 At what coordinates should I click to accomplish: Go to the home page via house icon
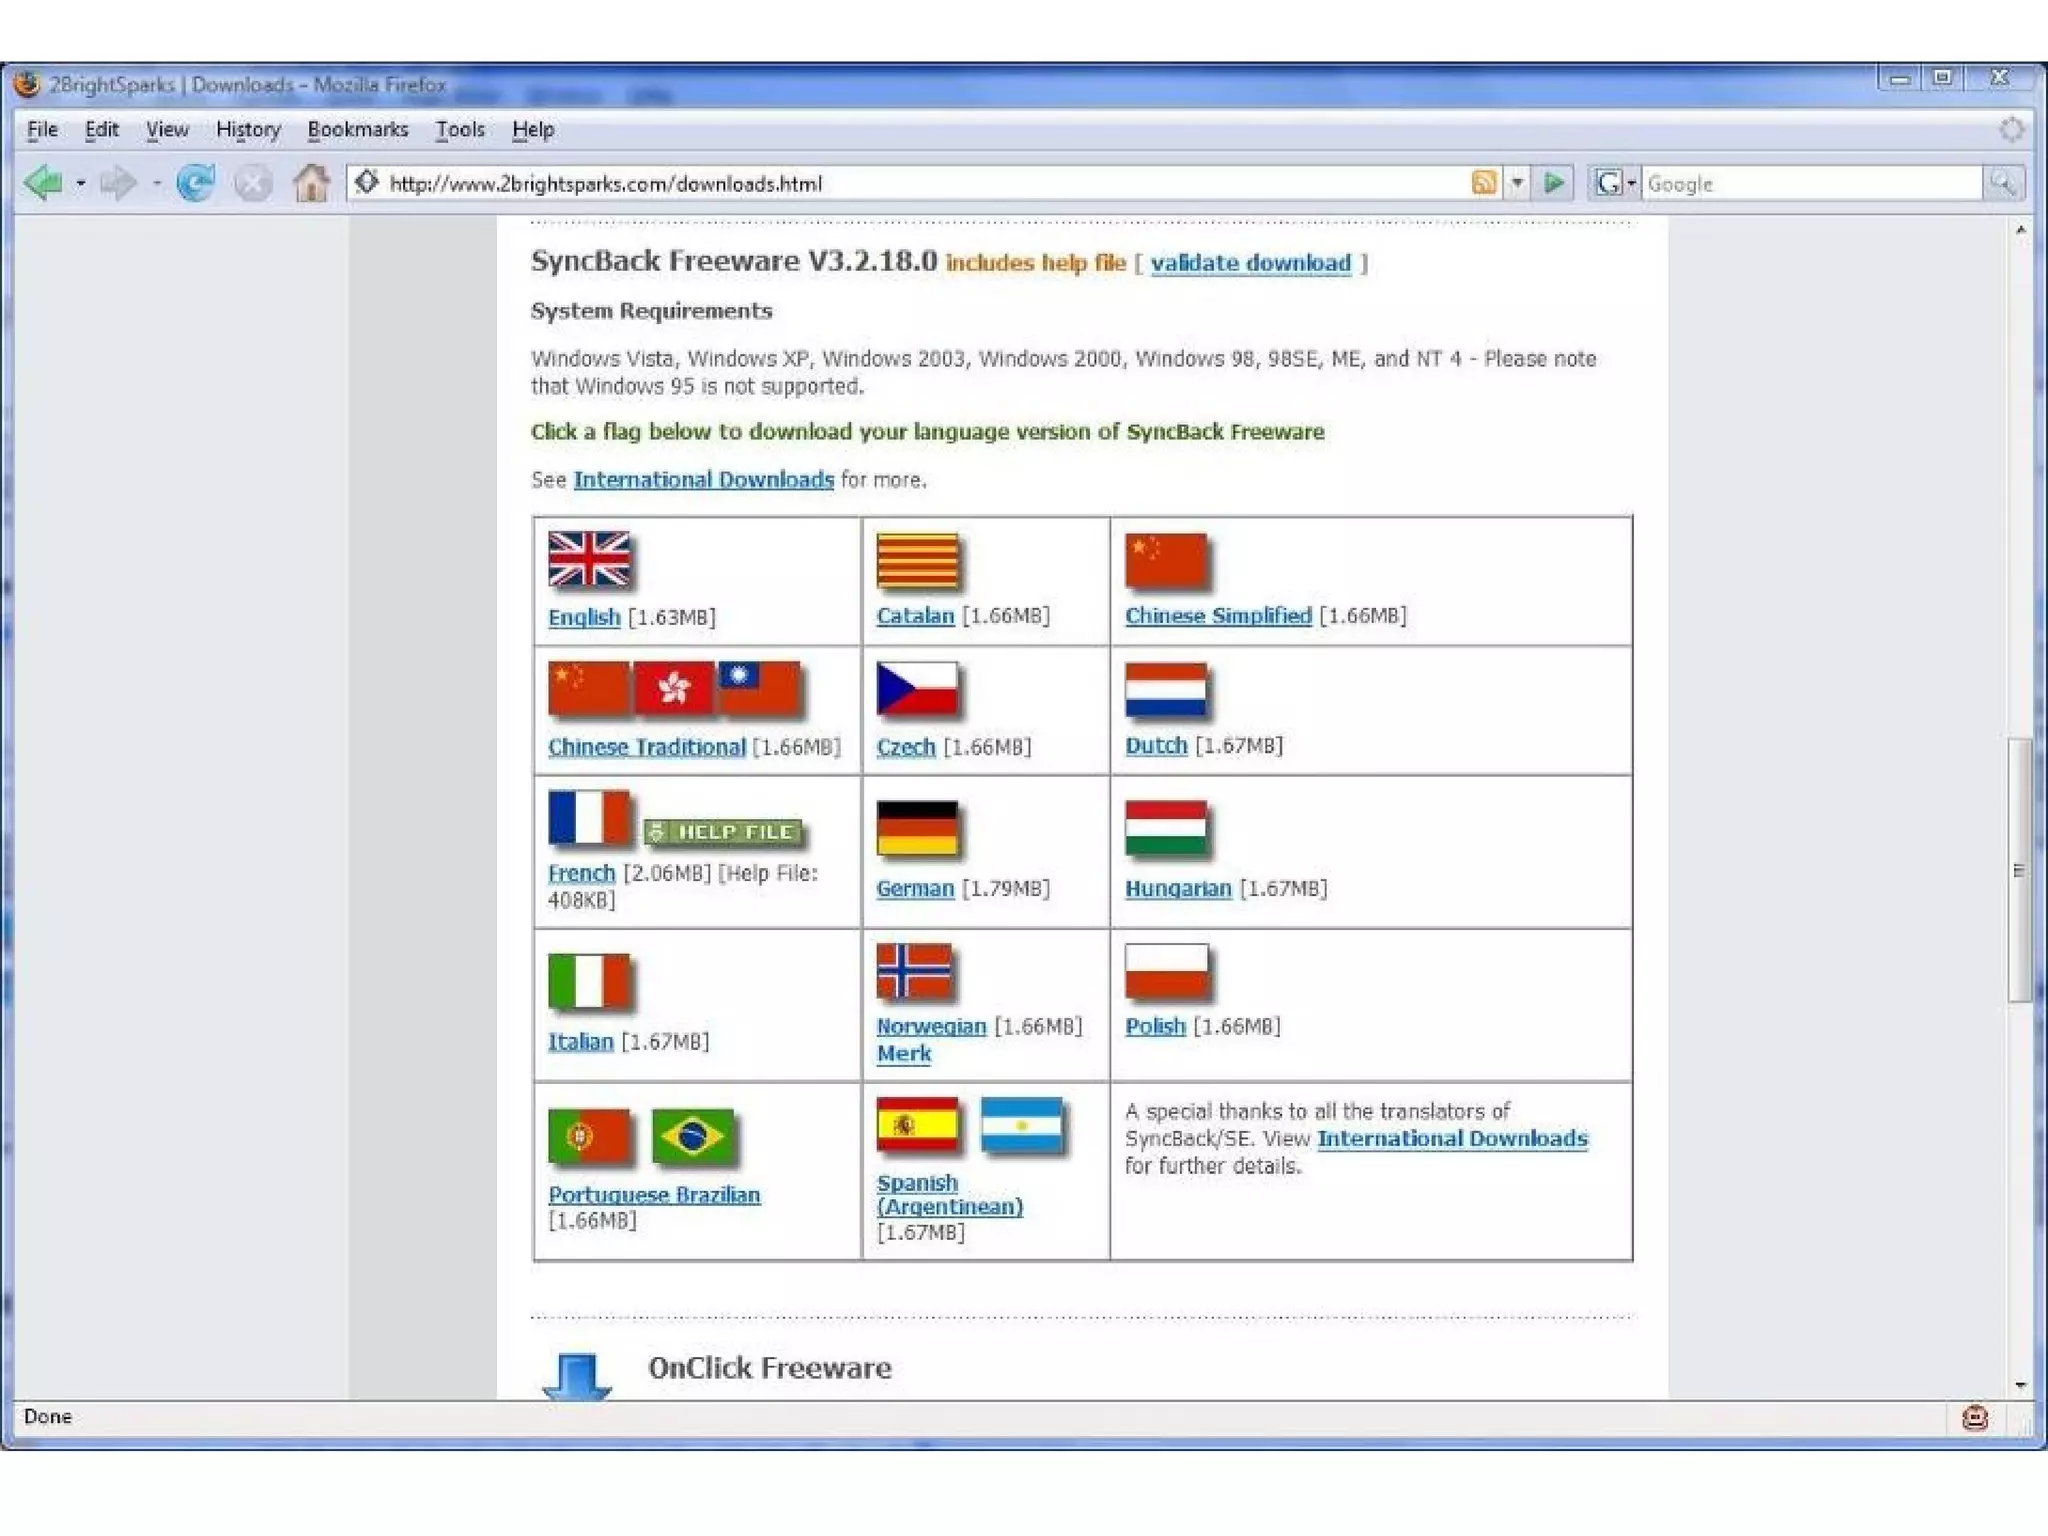(311, 183)
